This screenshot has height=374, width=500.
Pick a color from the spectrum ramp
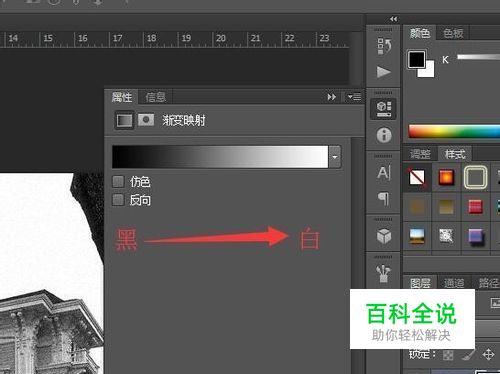454,131
